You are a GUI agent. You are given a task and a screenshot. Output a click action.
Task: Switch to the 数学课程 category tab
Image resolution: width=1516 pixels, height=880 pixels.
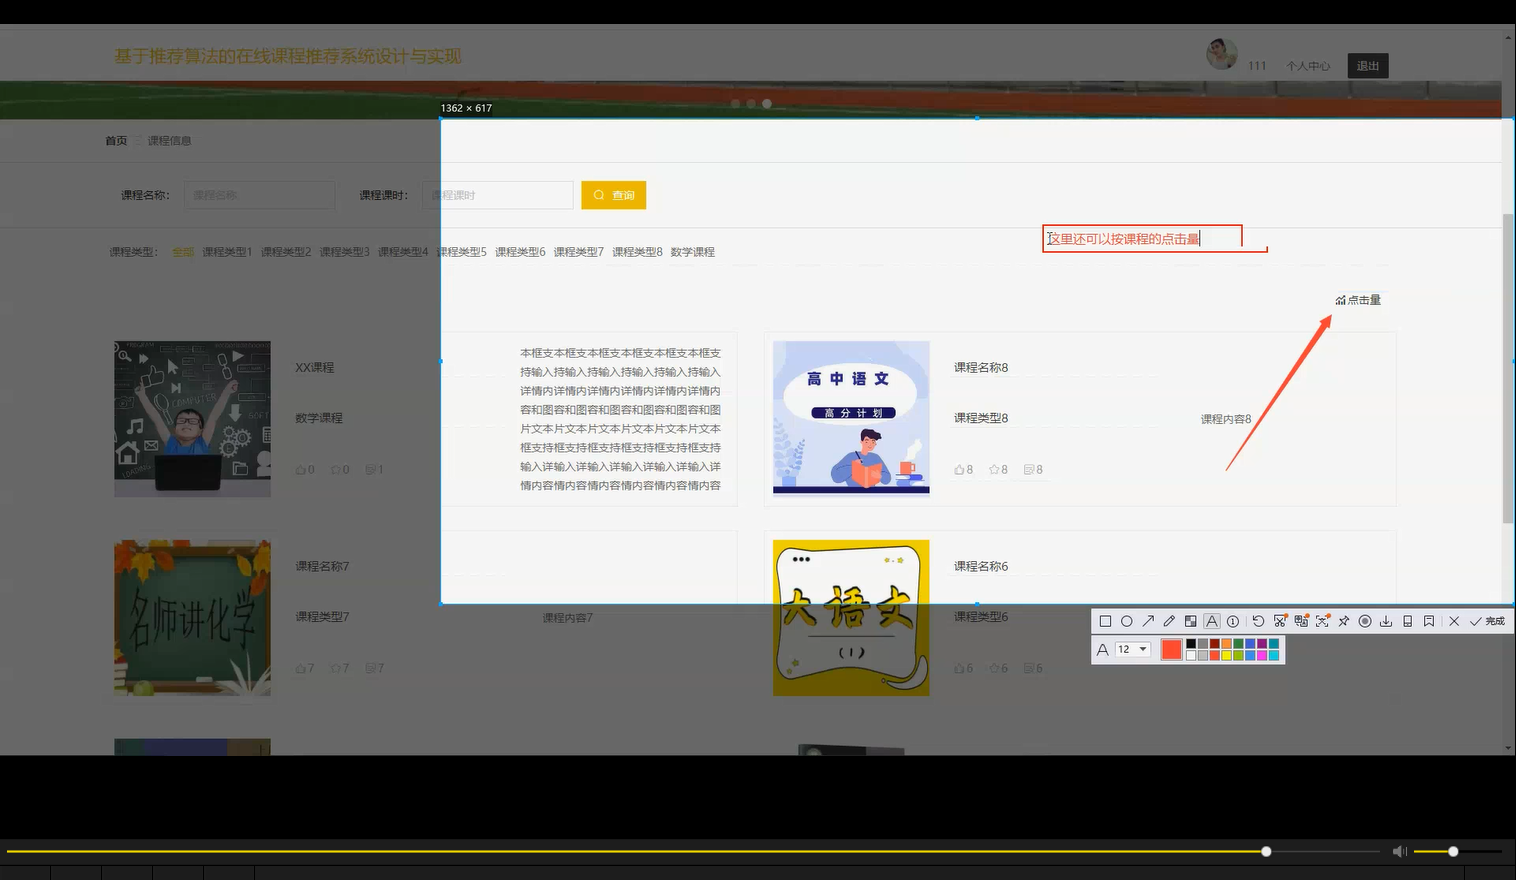(692, 252)
